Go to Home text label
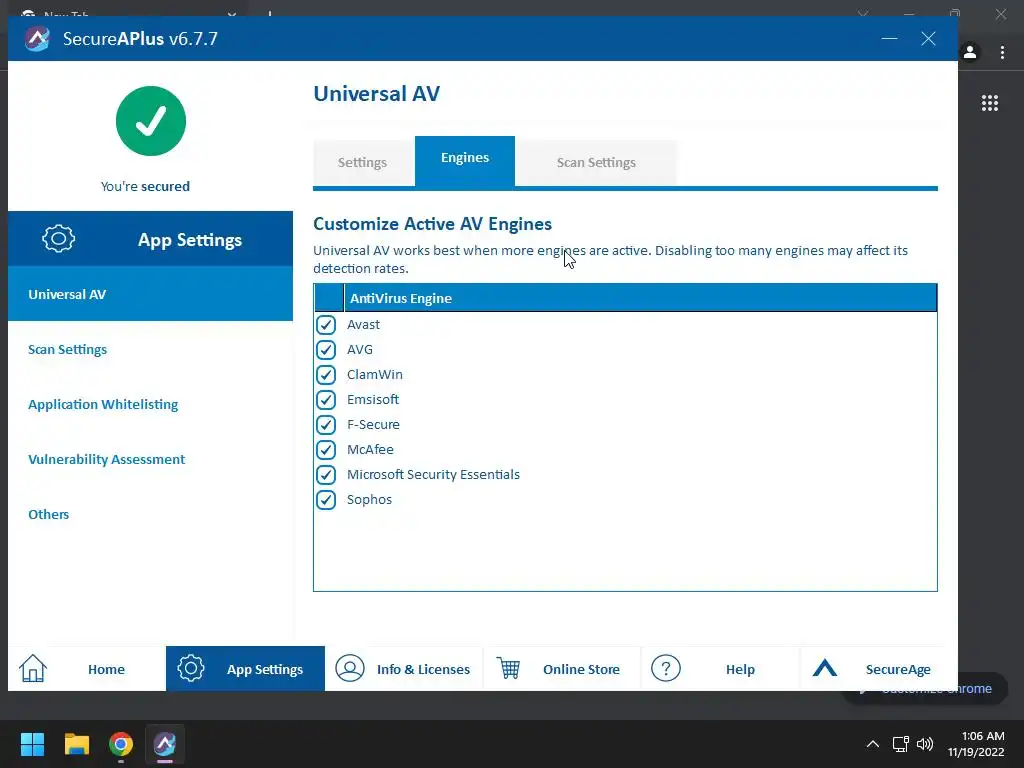 point(106,669)
